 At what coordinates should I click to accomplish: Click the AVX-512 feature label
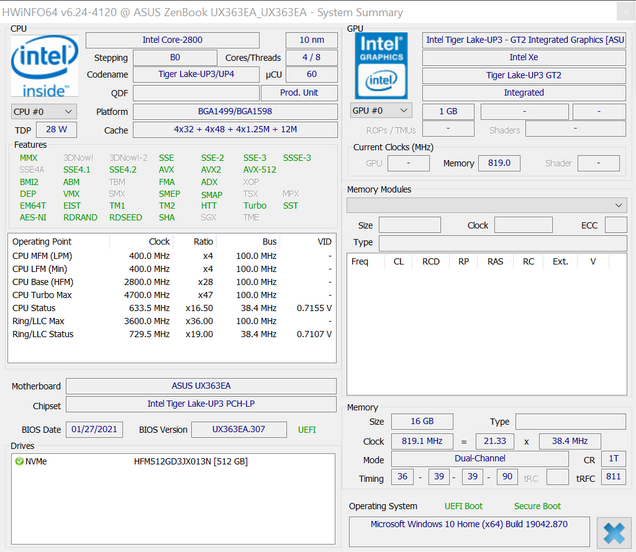(258, 170)
